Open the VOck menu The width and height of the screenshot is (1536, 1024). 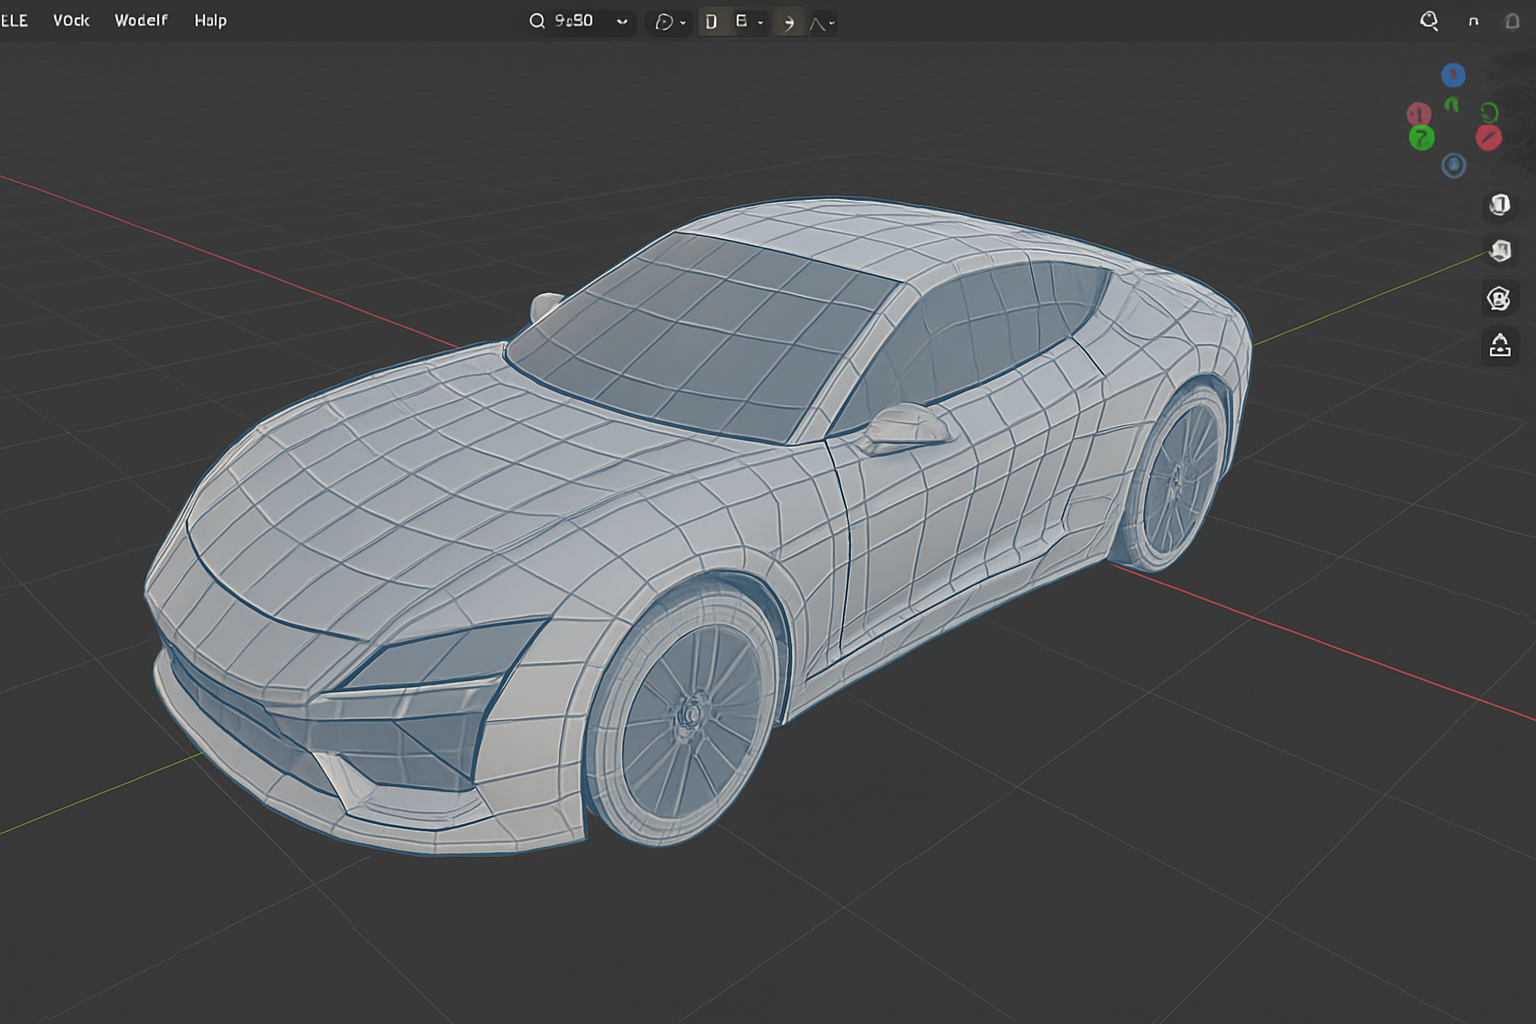[x=71, y=20]
